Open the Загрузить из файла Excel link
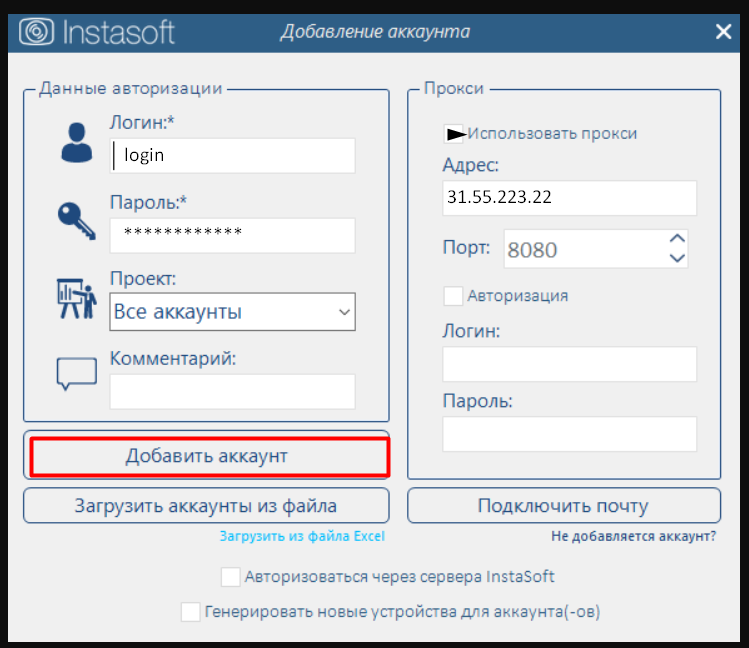Viewport: 749px width, 648px height. coord(302,536)
